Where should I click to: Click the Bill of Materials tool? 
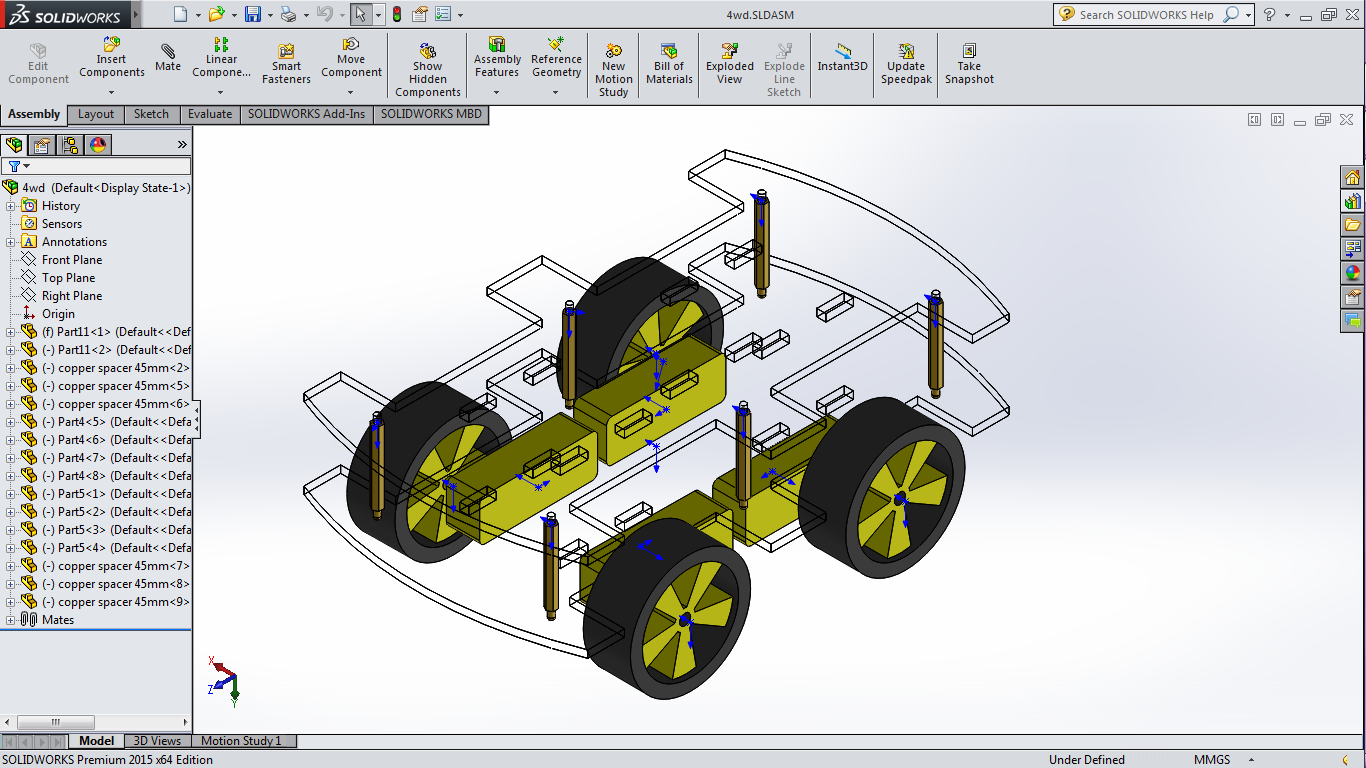click(x=668, y=63)
